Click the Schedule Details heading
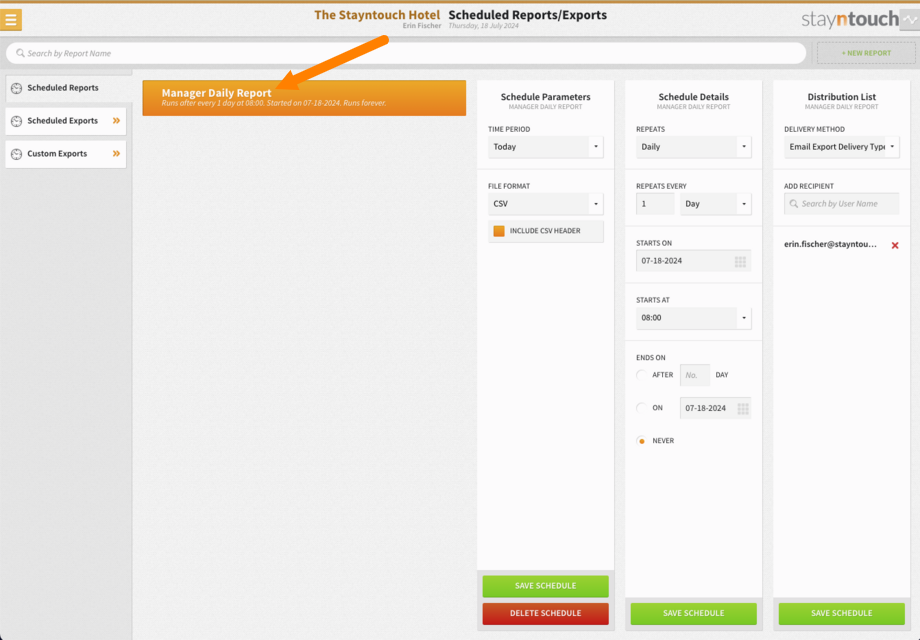Viewport: 920px width, 640px height. [694, 97]
